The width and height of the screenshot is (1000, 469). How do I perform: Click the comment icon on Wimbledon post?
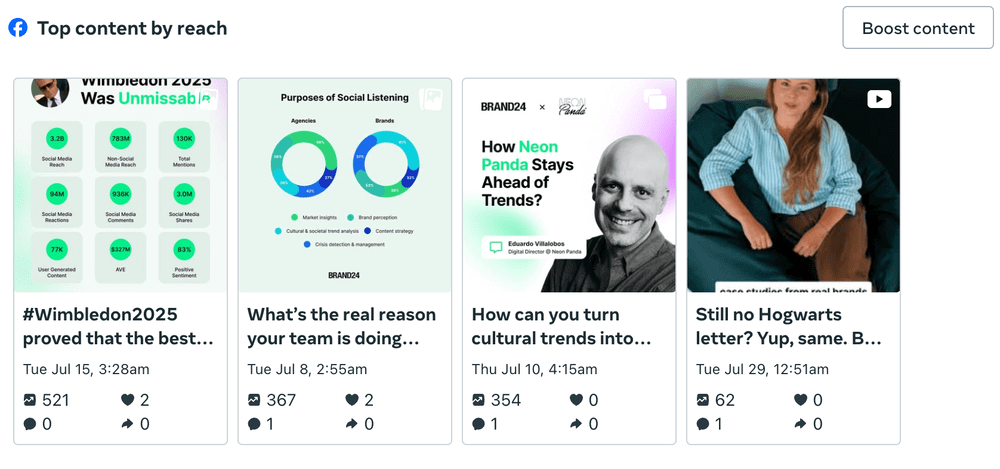point(29,424)
